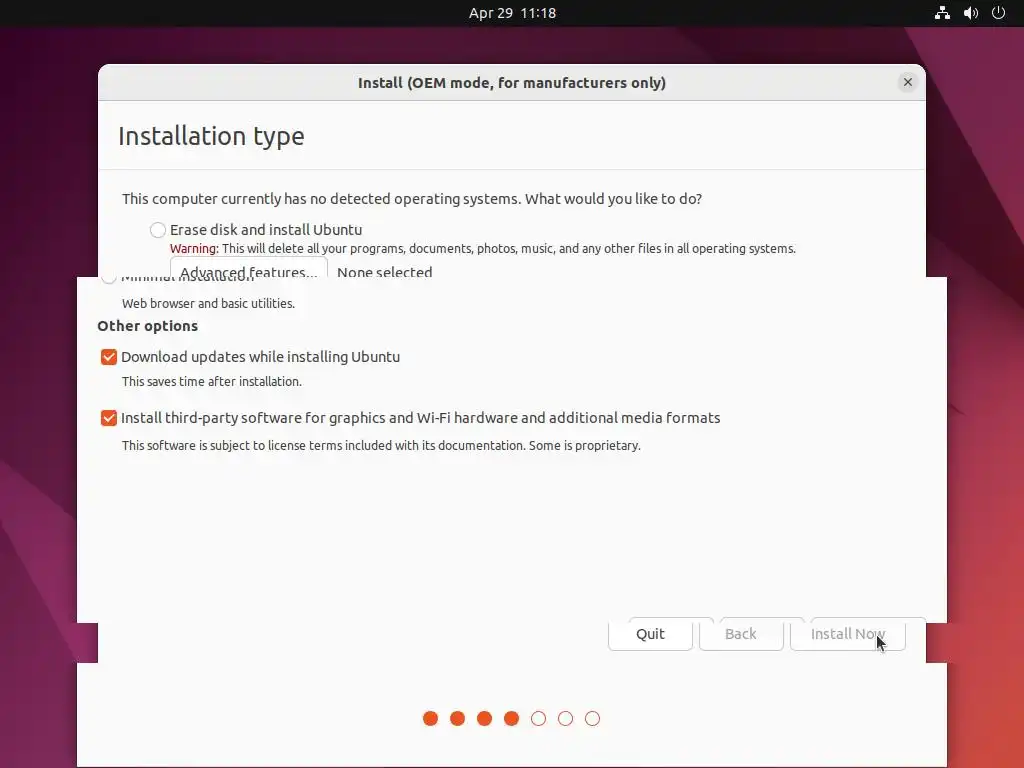Click the 'None selected' text
The image size is (1024, 768).
tap(385, 272)
